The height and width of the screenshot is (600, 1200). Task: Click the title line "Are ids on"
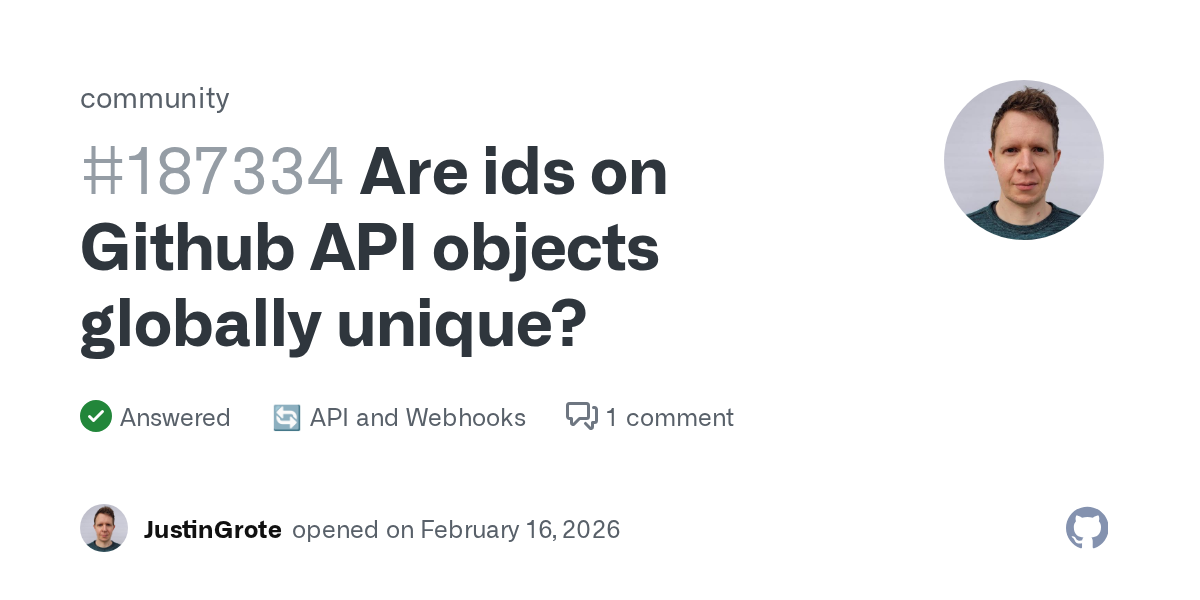[513, 172]
